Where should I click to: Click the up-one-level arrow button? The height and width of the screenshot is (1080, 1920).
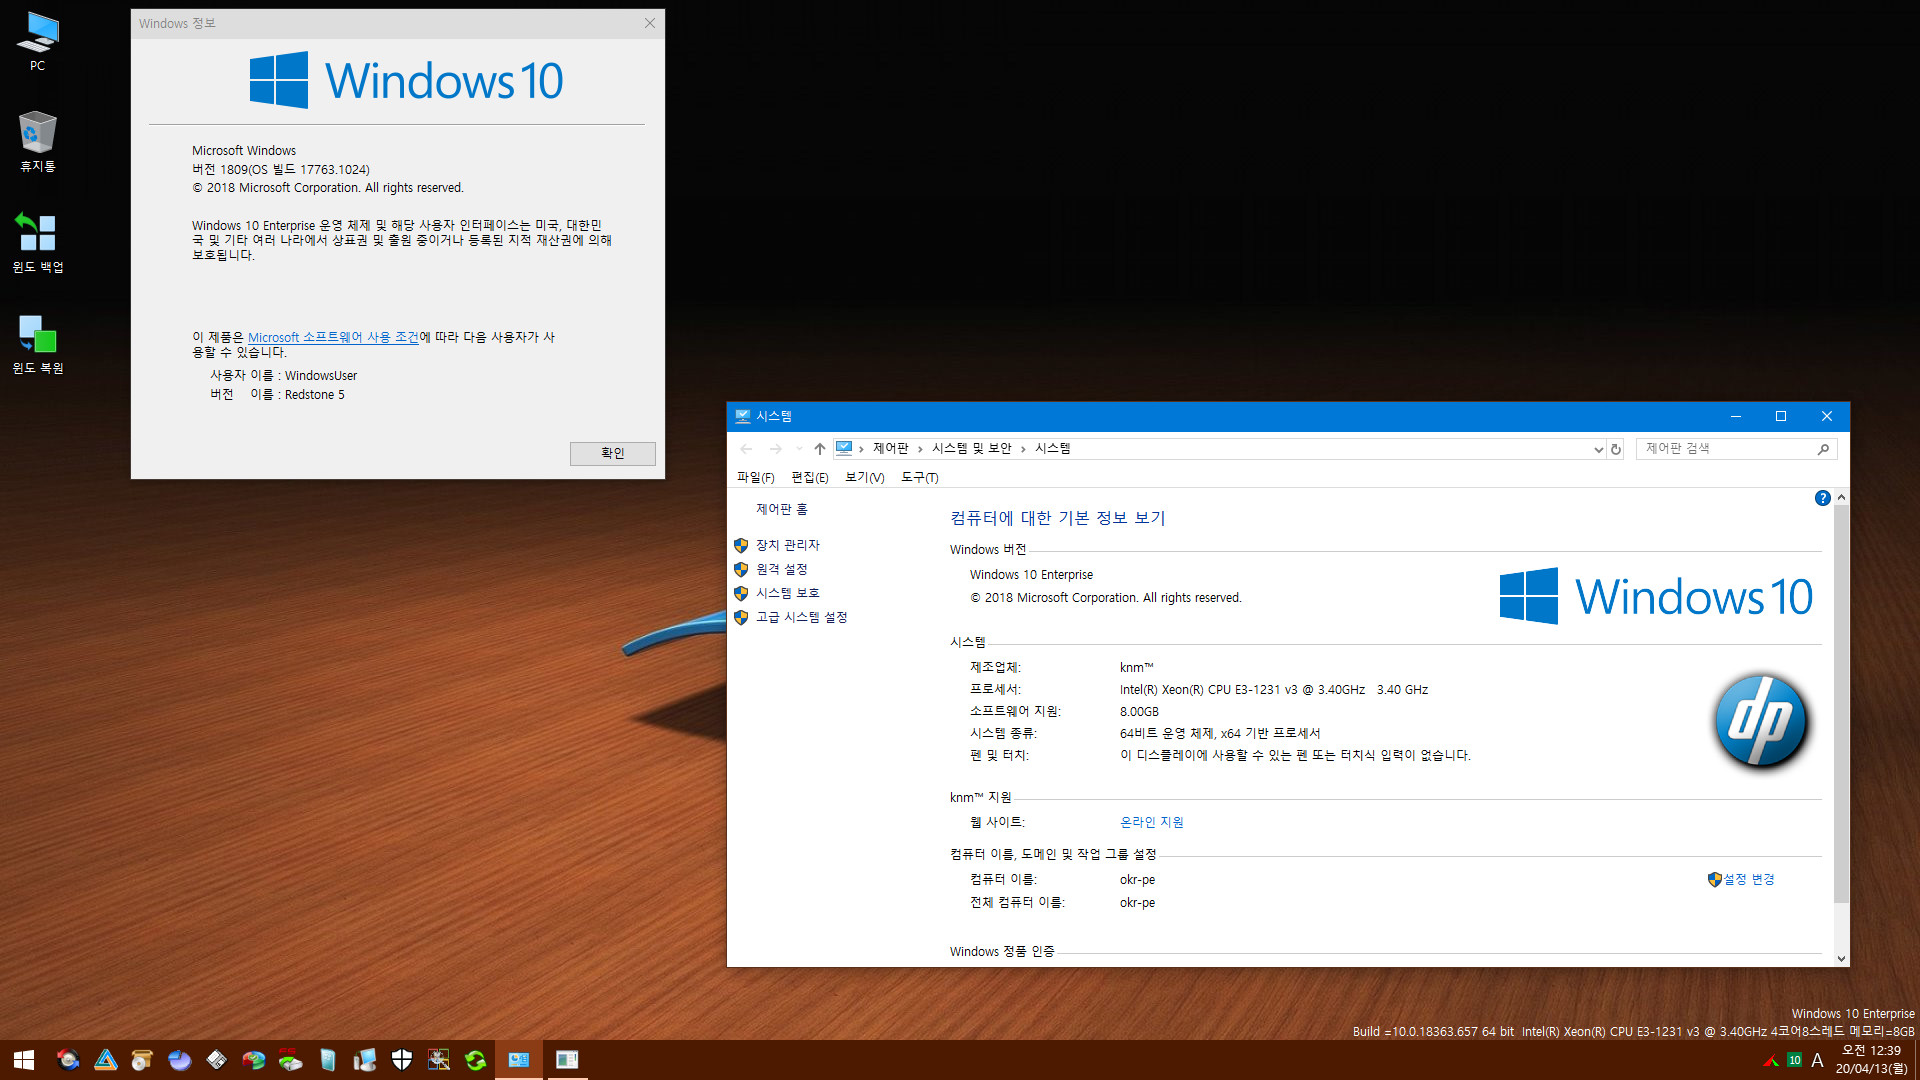[x=819, y=449]
